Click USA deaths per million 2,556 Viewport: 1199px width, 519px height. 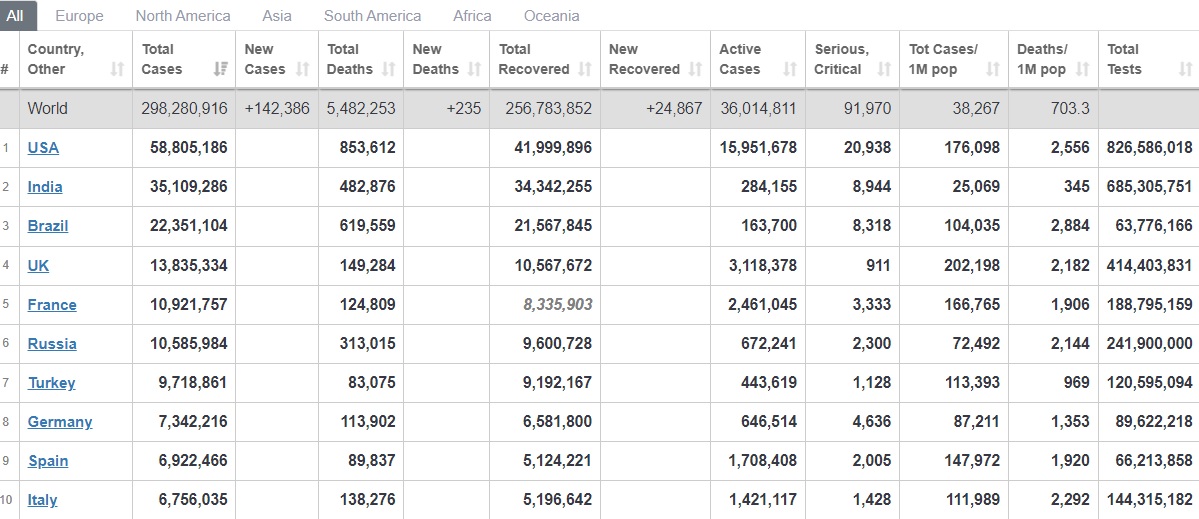coord(1070,148)
